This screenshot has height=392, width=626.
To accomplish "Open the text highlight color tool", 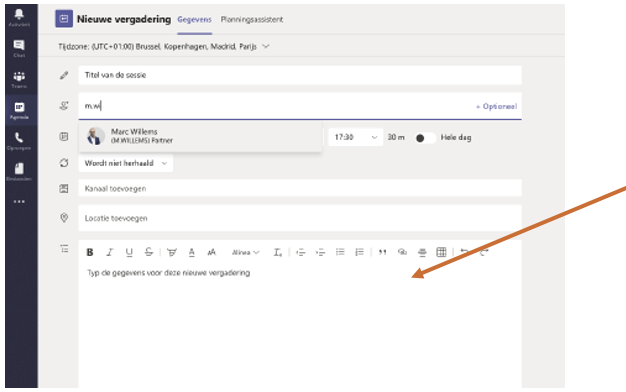I will [x=172, y=252].
